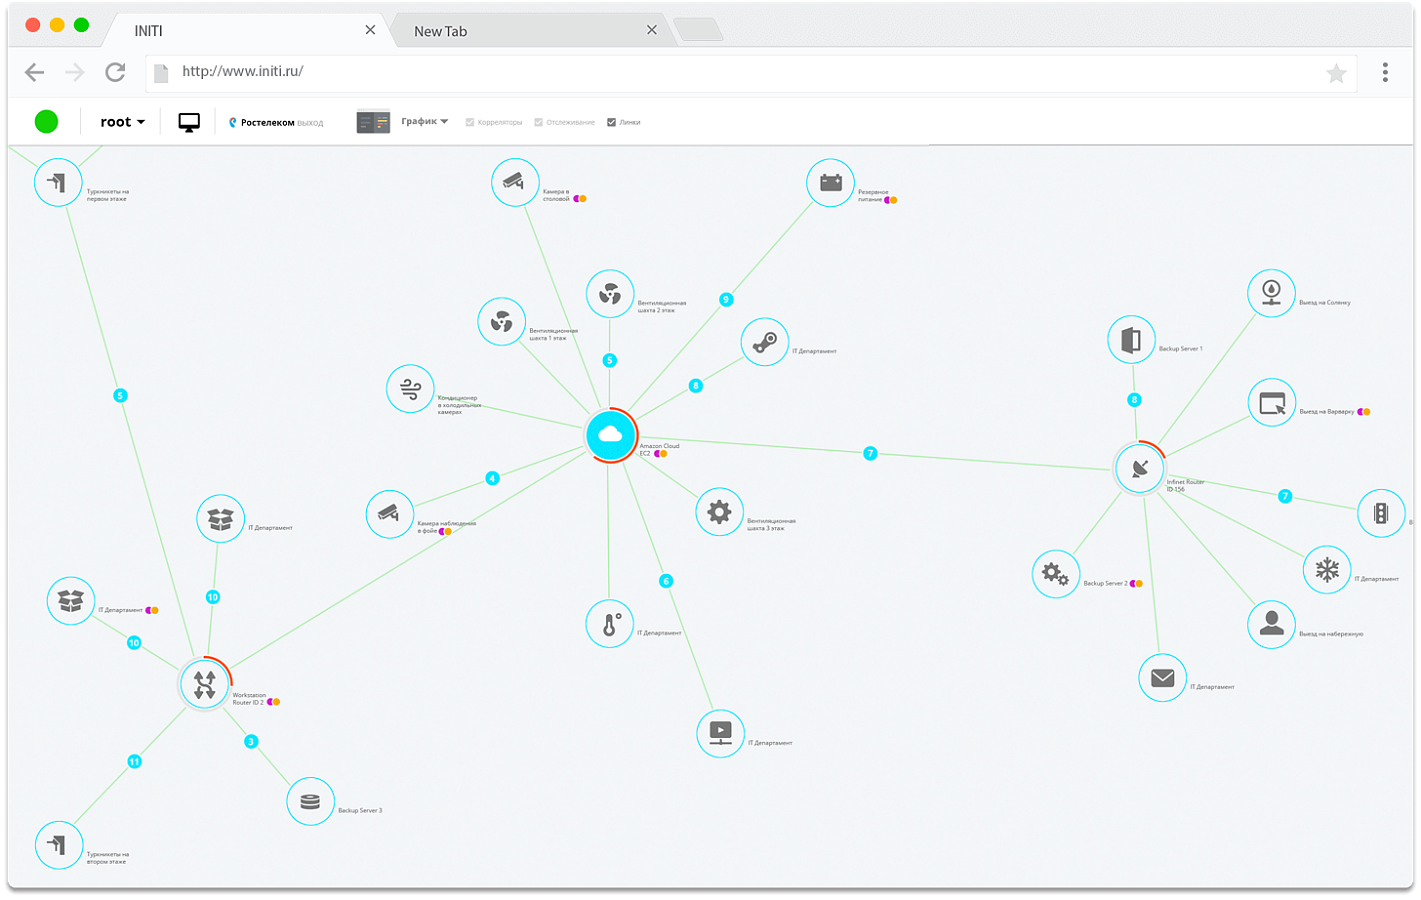Open a new browser tab button

click(699, 30)
